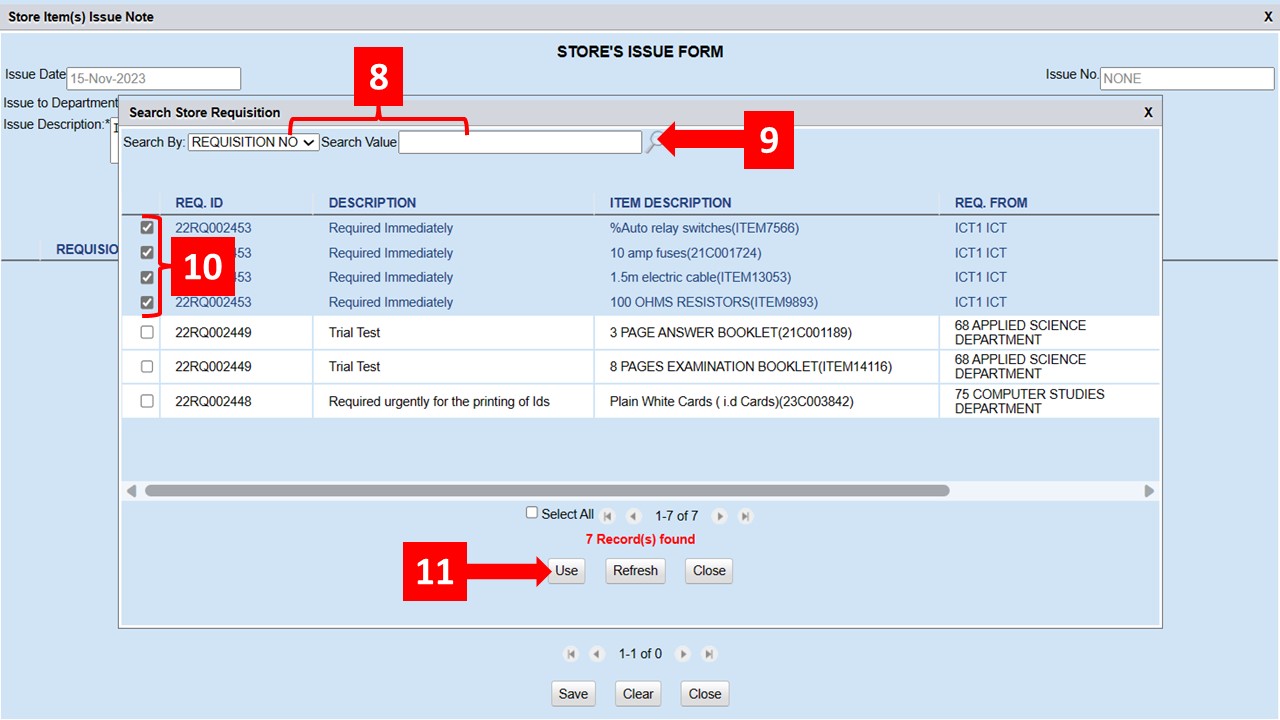This screenshot has height=720, width=1280.
Task: Go to next page in search dialog
Action: click(719, 516)
